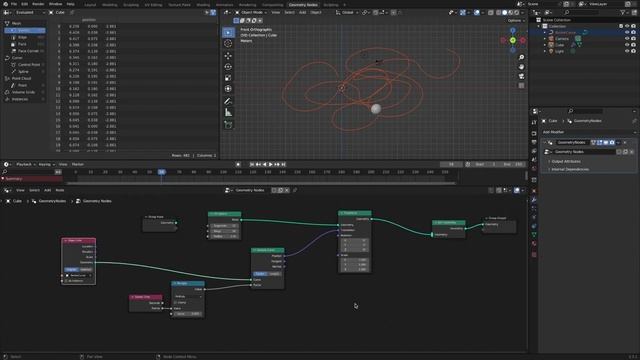
Task: Select the Measure tool in viewport toolbar
Action: 228,113
